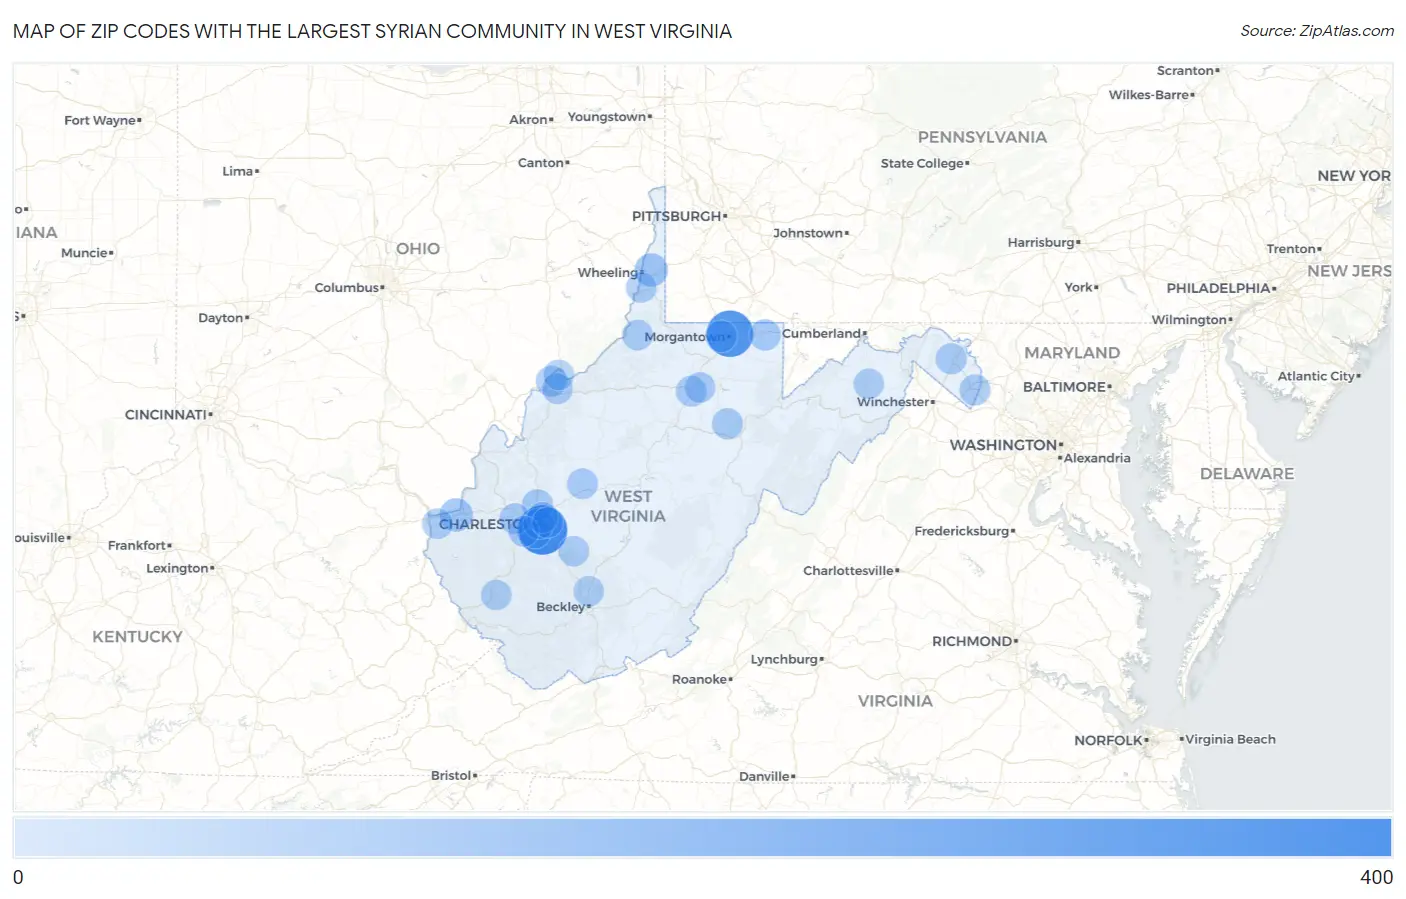
Task: Click the darkest Charleston bubble marker
Action: [x=543, y=530]
